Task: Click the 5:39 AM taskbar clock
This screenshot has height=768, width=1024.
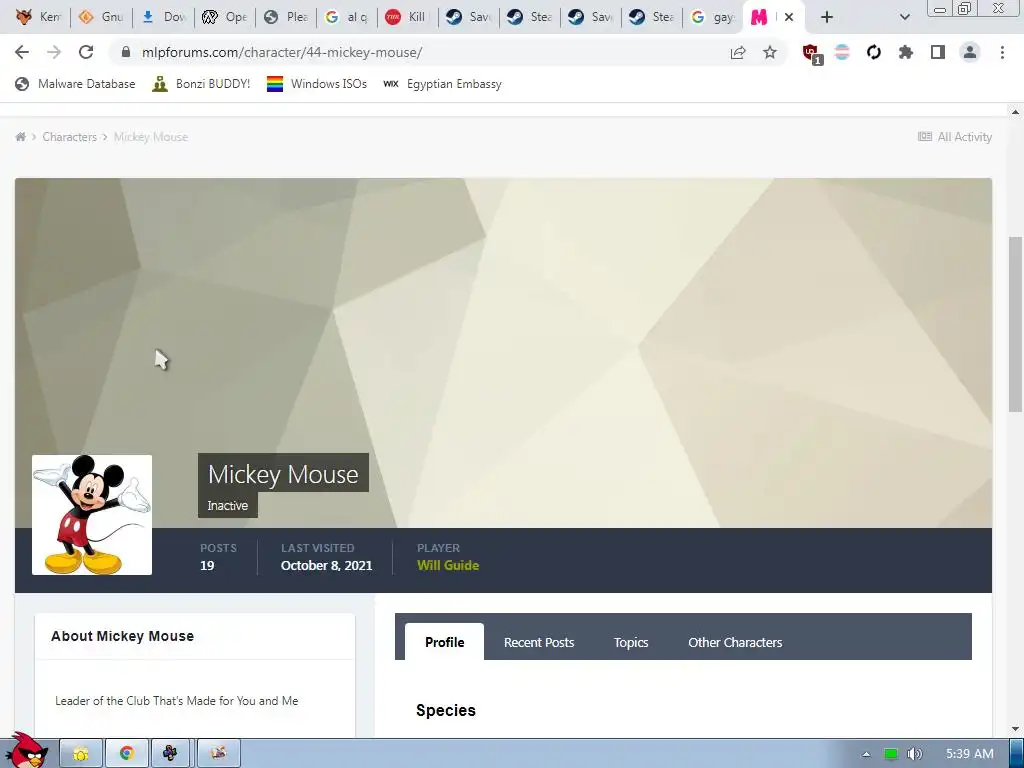Action: 969,754
